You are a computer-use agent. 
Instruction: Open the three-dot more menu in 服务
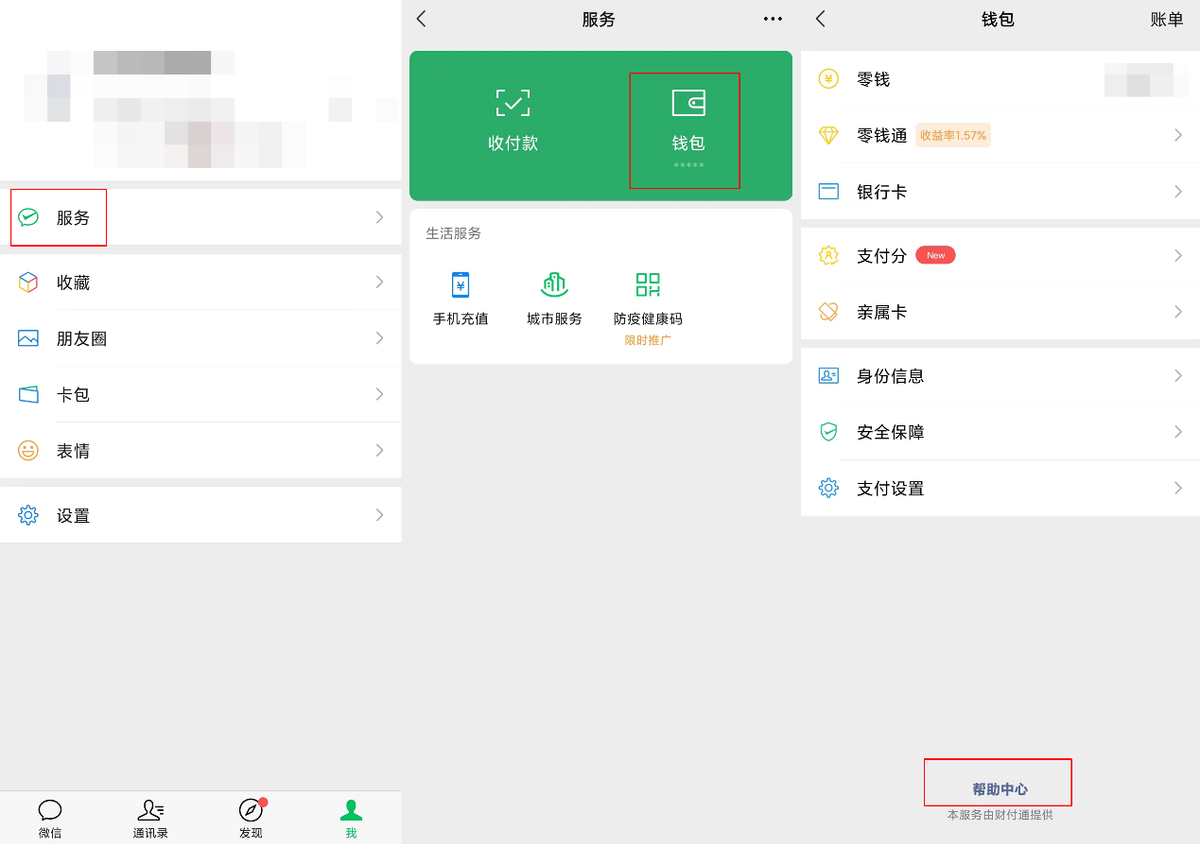coord(772,19)
